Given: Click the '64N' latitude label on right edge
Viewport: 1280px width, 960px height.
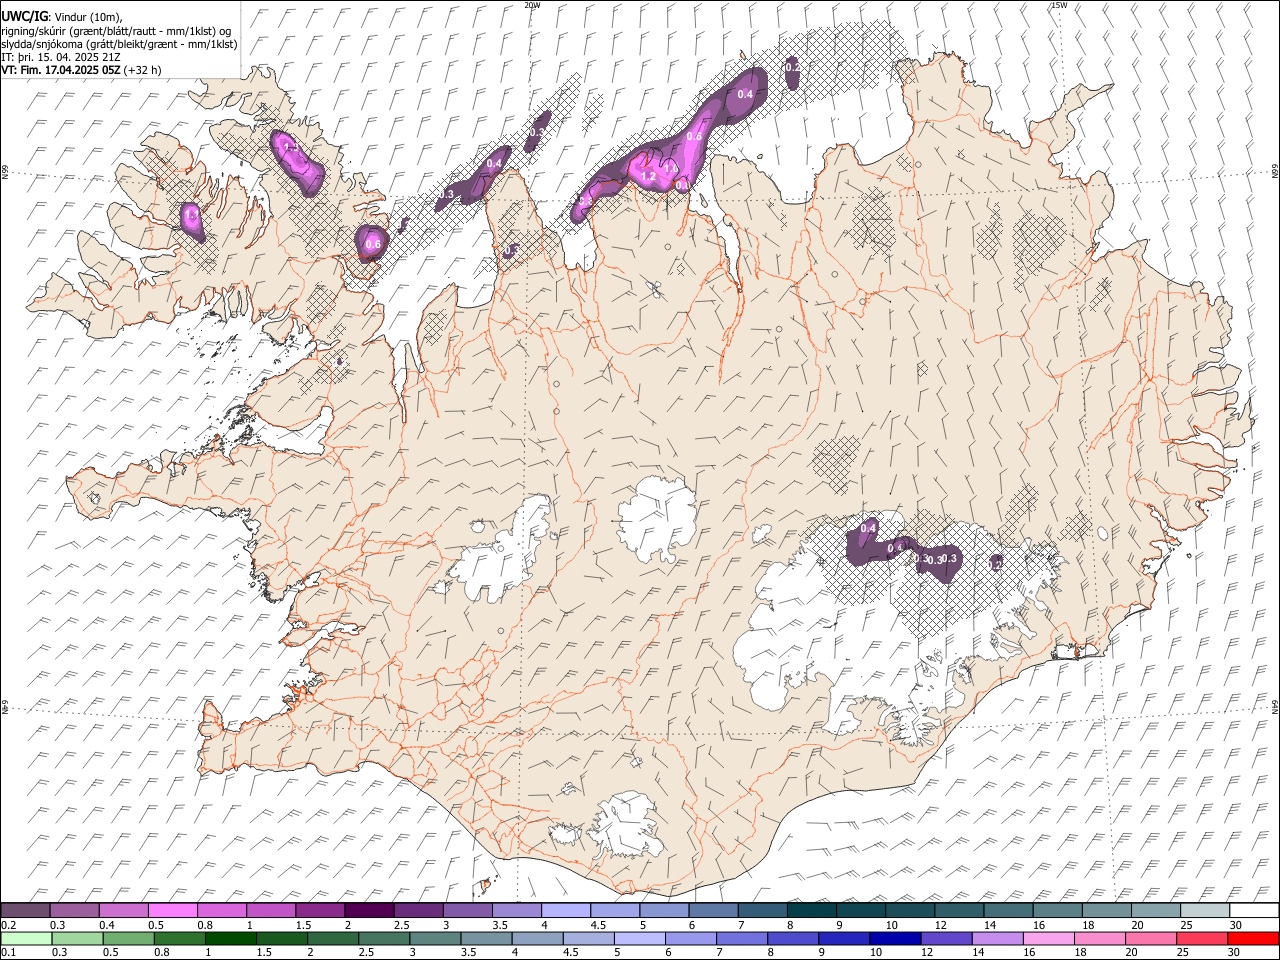Looking at the screenshot, I should pos(1275,706).
